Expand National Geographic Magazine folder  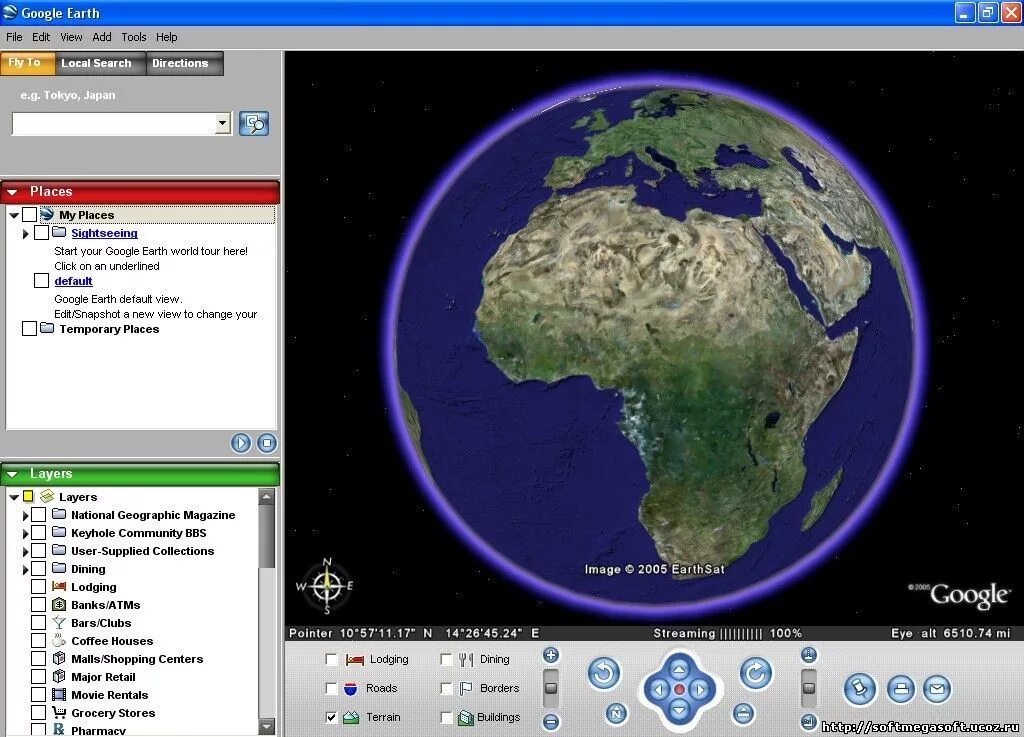point(25,515)
